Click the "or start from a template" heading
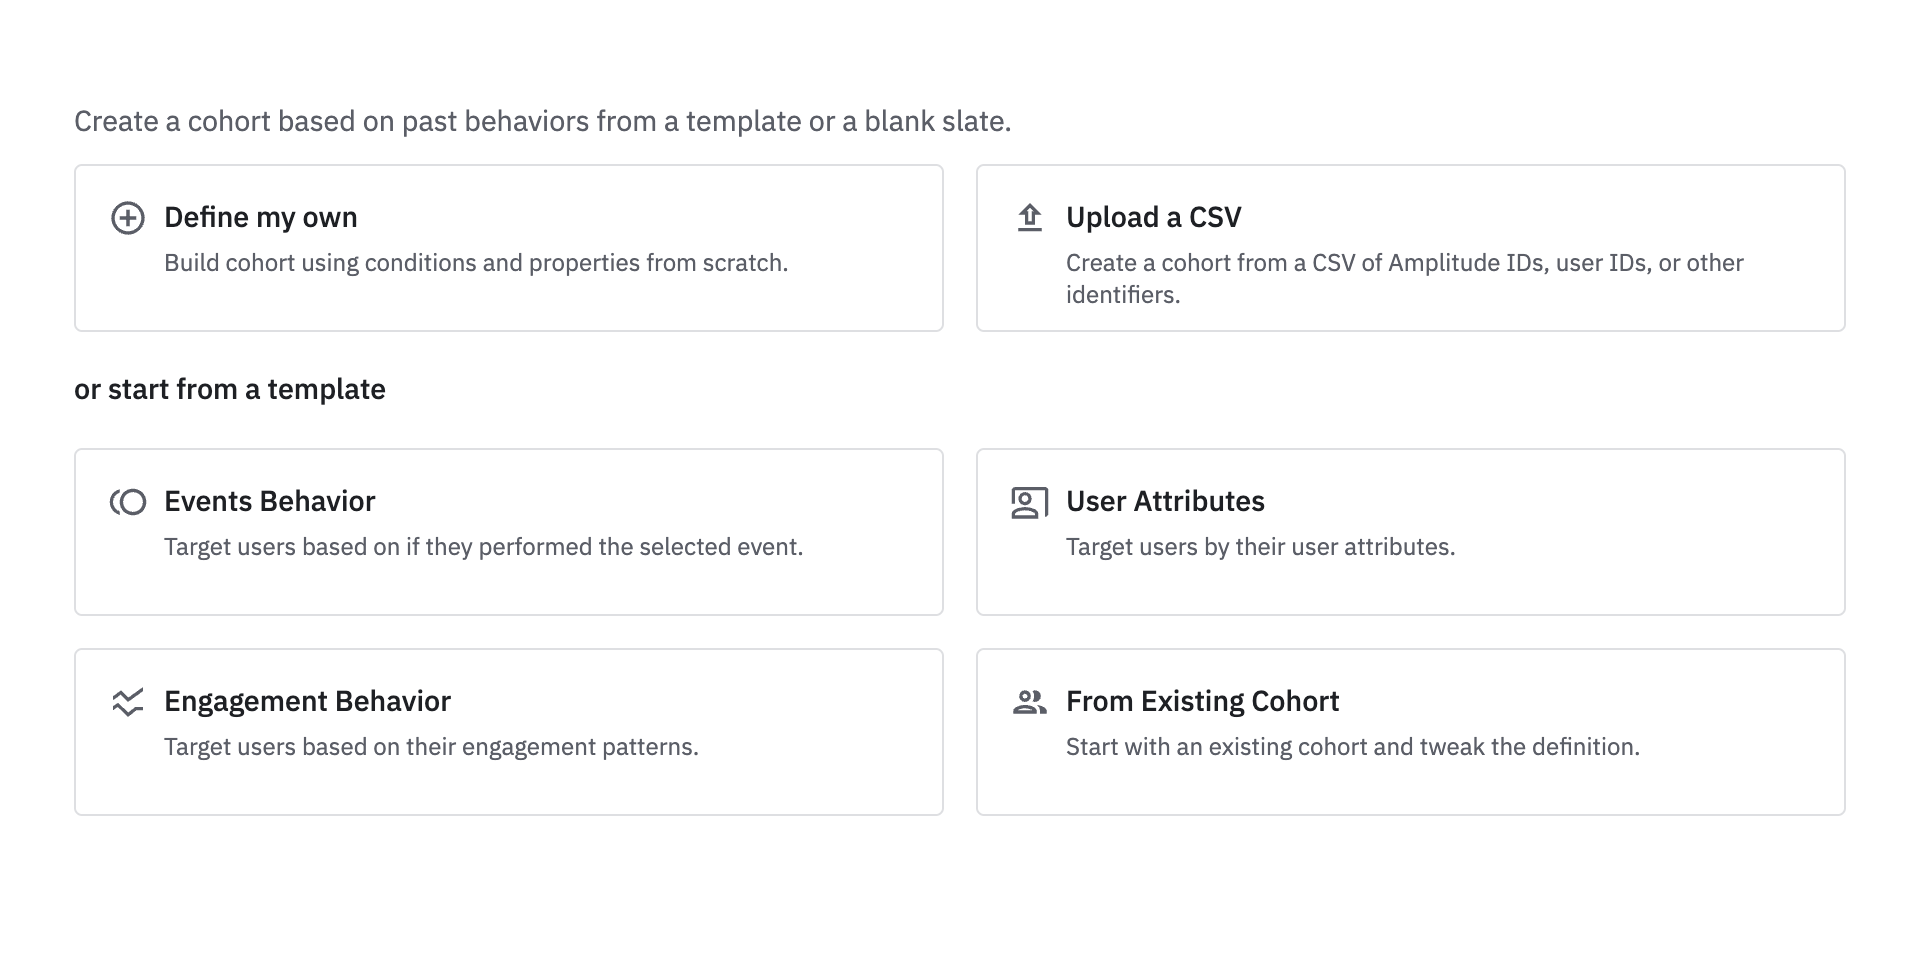 pyautogui.click(x=230, y=389)
